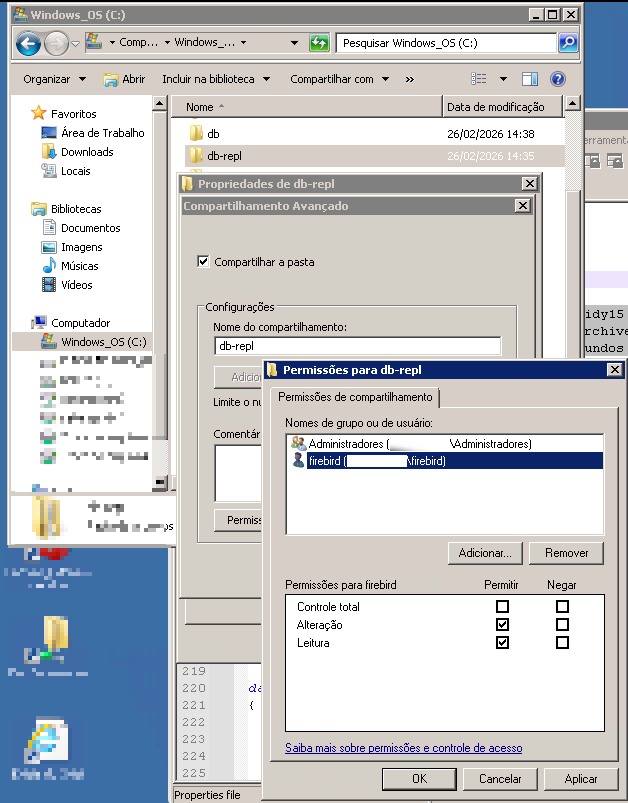Open Downloads in the navigation pane
The width and height of the screenshot is (628, 803).
point(77,152)
